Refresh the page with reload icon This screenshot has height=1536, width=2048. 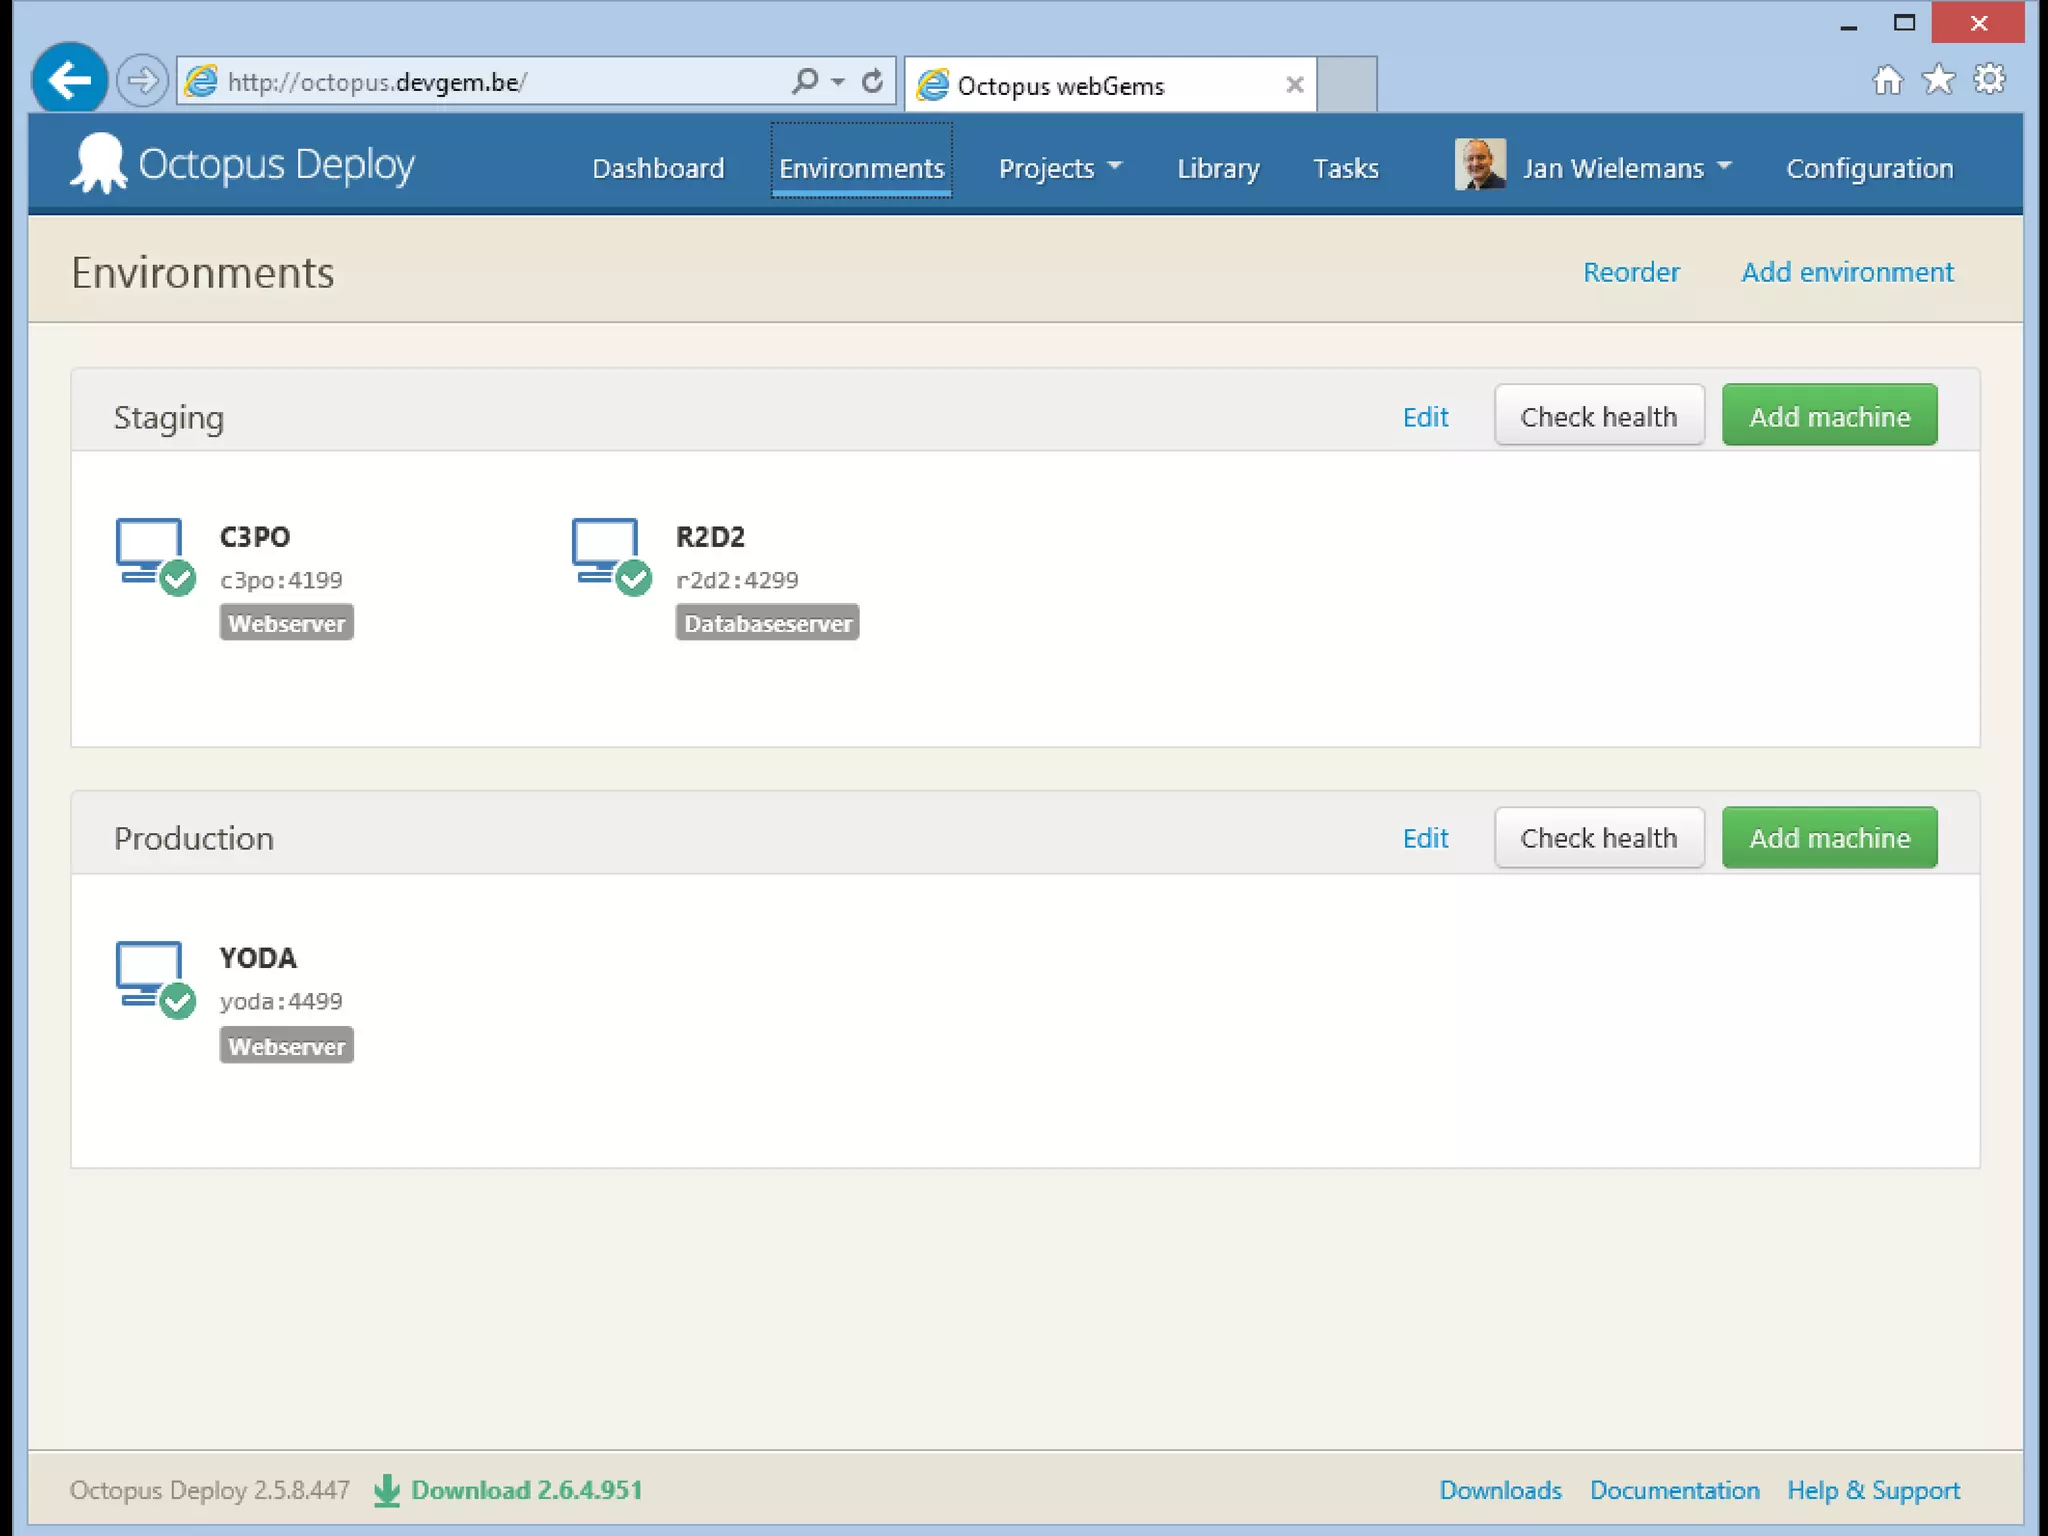873,81
